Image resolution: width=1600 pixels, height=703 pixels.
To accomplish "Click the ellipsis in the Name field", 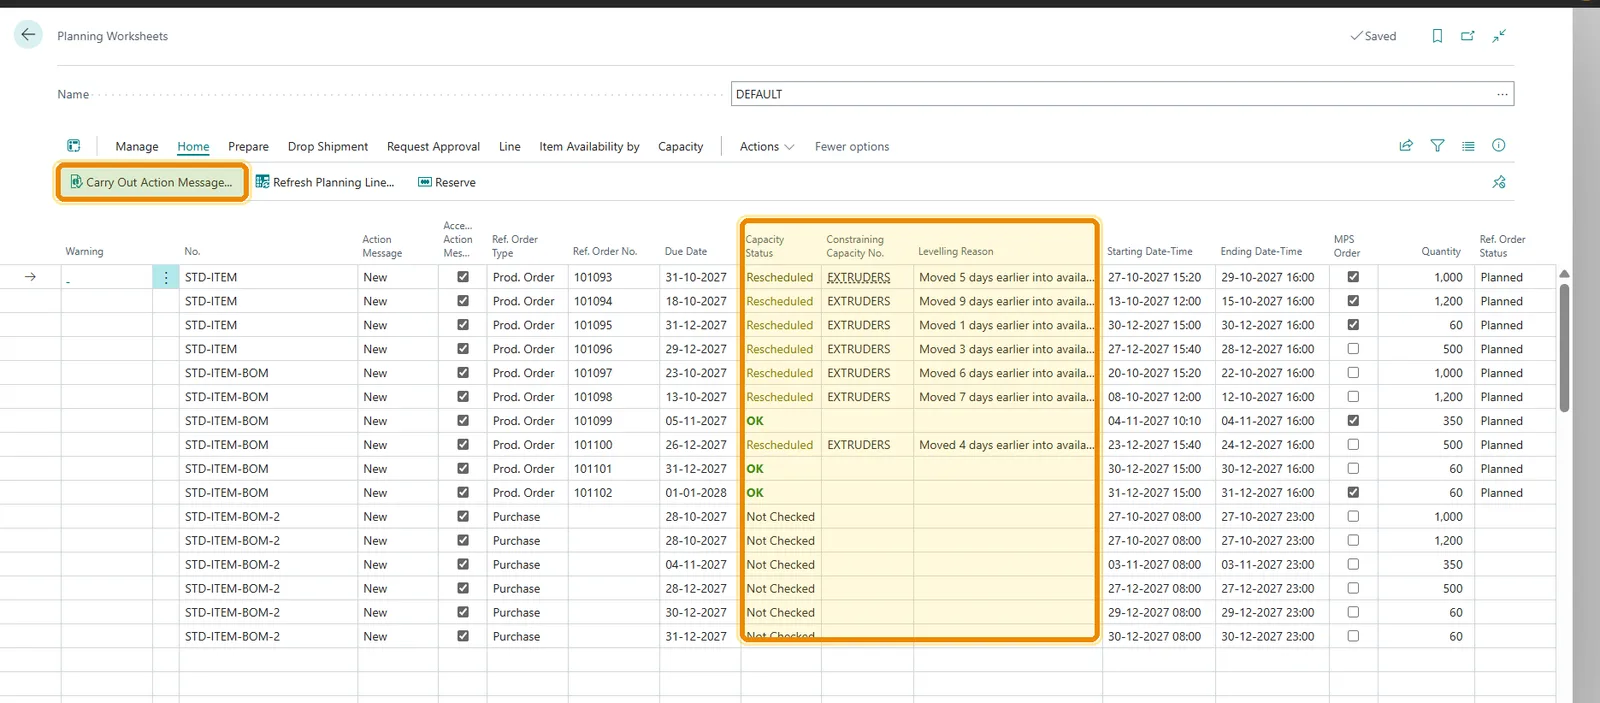I will point(1502,94).
